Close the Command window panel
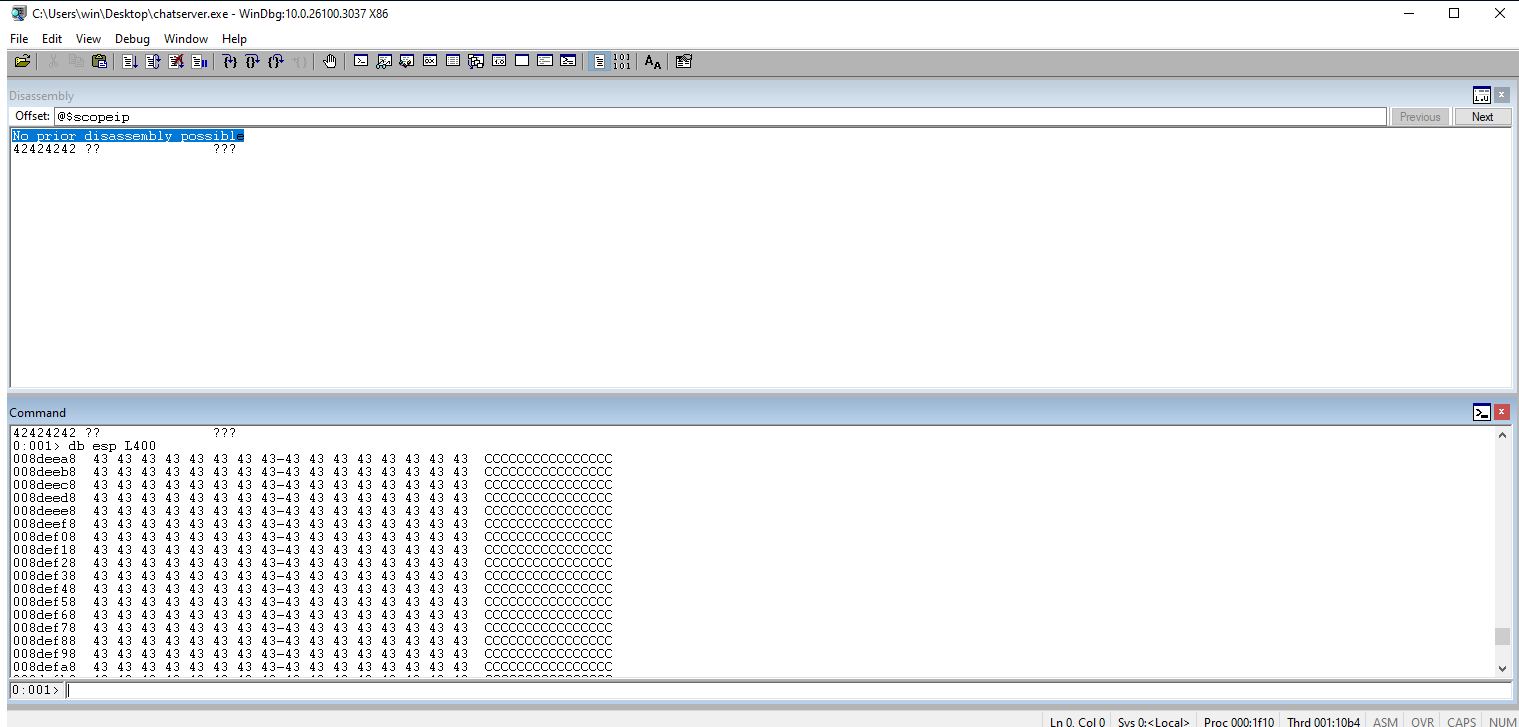This screenshot has height=727, width=1519. pyautogui.click(x=1501, y=412)
